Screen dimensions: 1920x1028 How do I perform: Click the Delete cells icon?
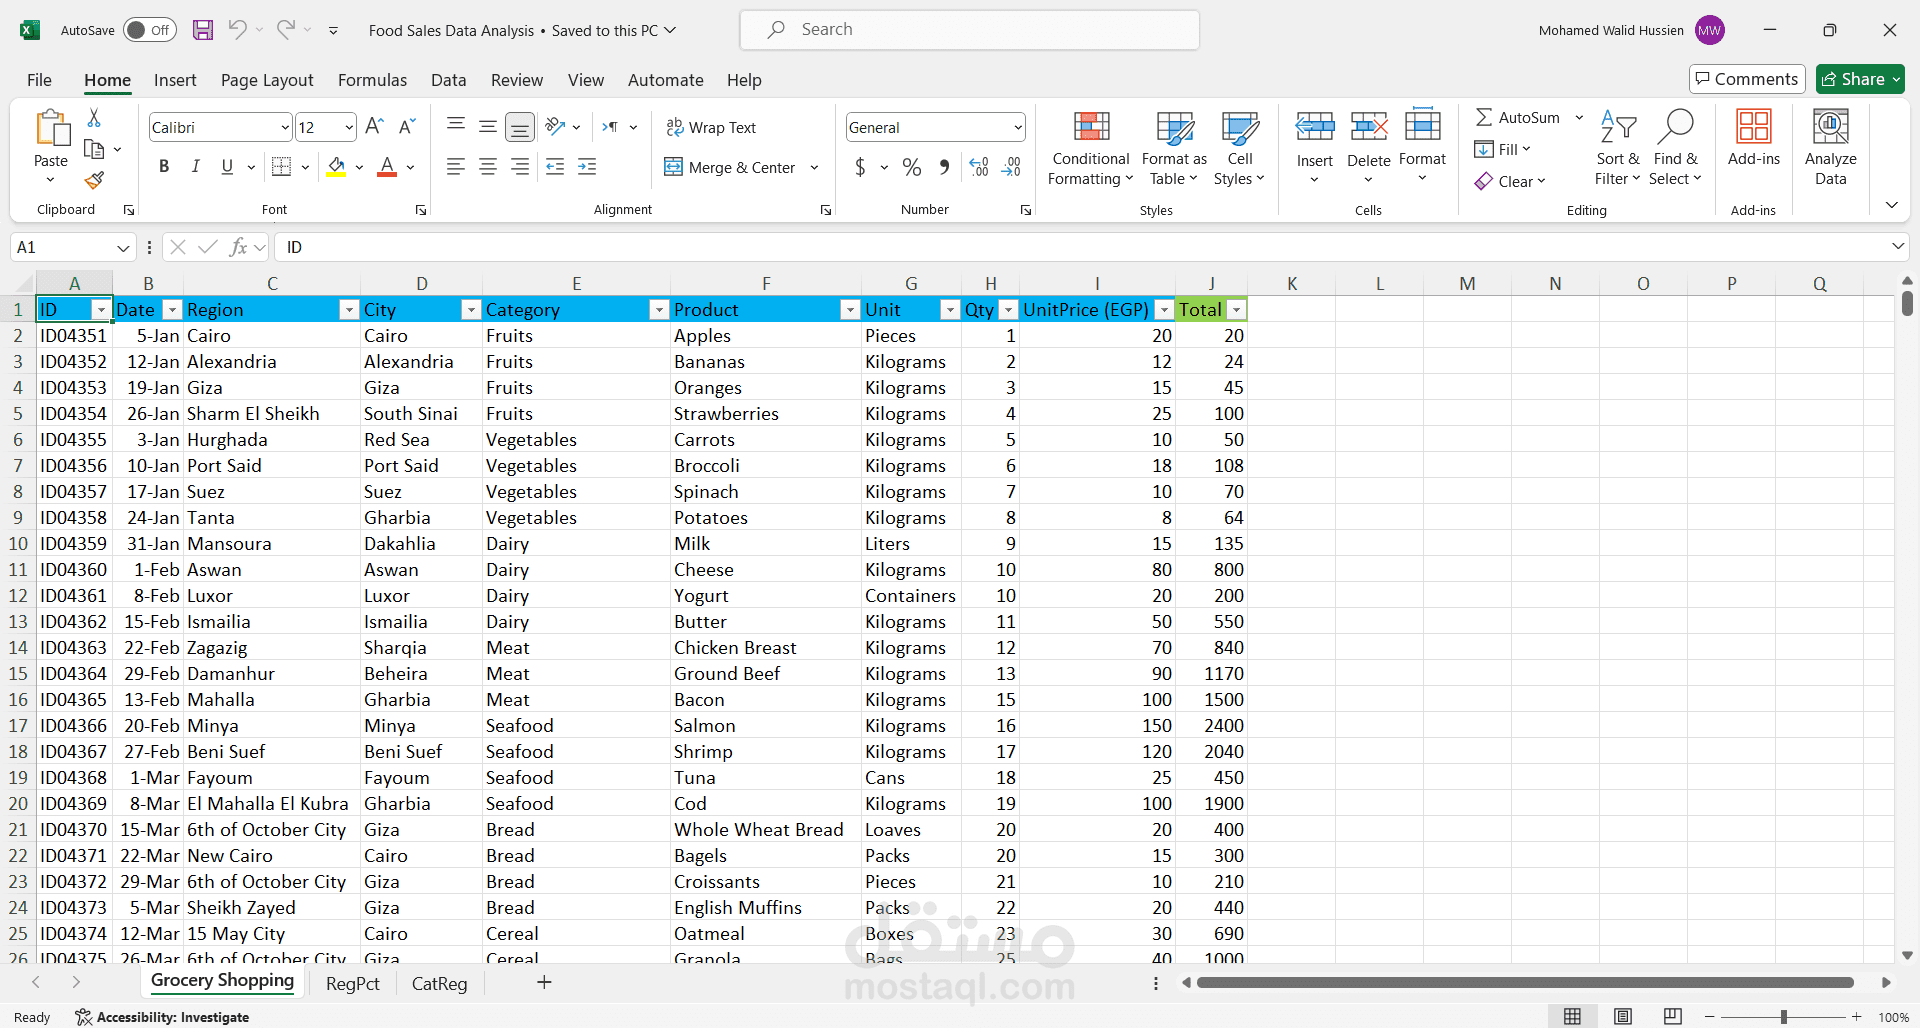1369,127
